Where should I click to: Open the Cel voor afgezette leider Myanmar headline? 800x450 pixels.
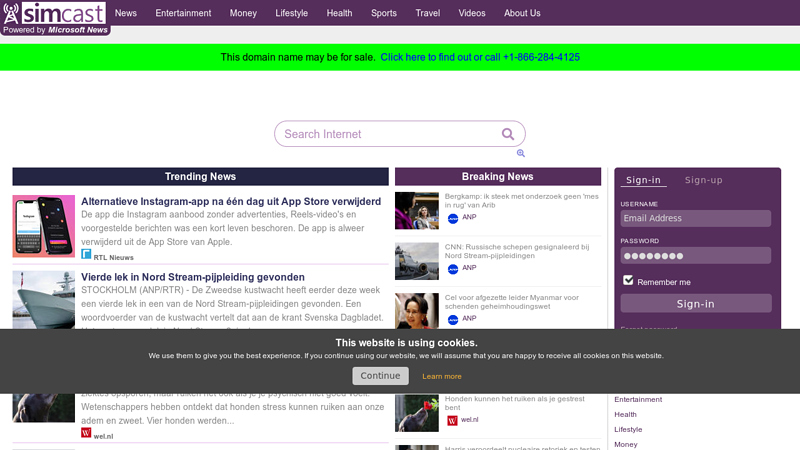pyautogui.click(x=512, y=302)
